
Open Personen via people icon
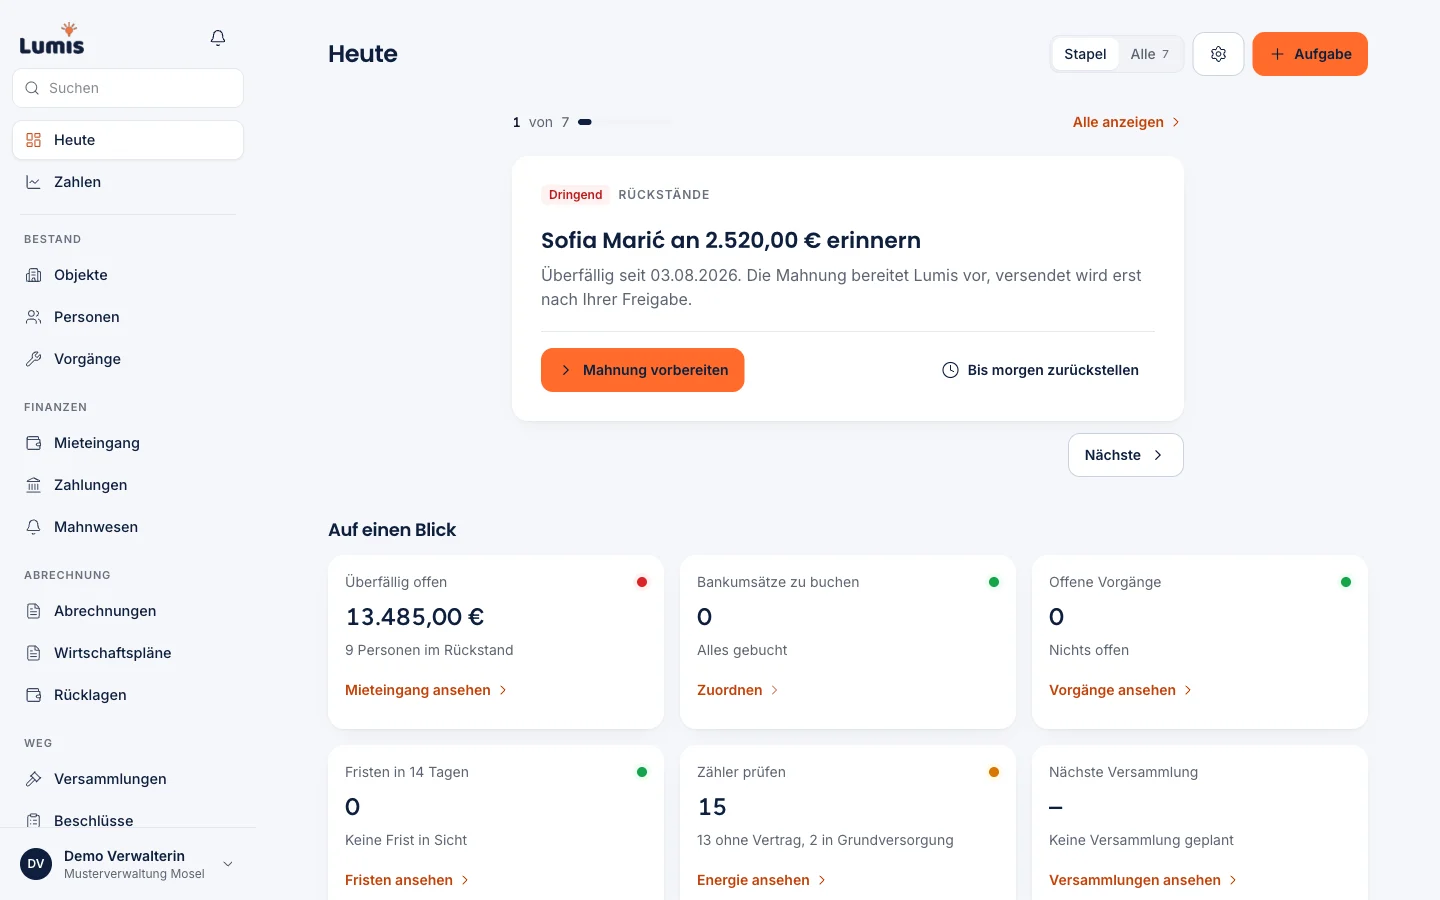(34, 317)
